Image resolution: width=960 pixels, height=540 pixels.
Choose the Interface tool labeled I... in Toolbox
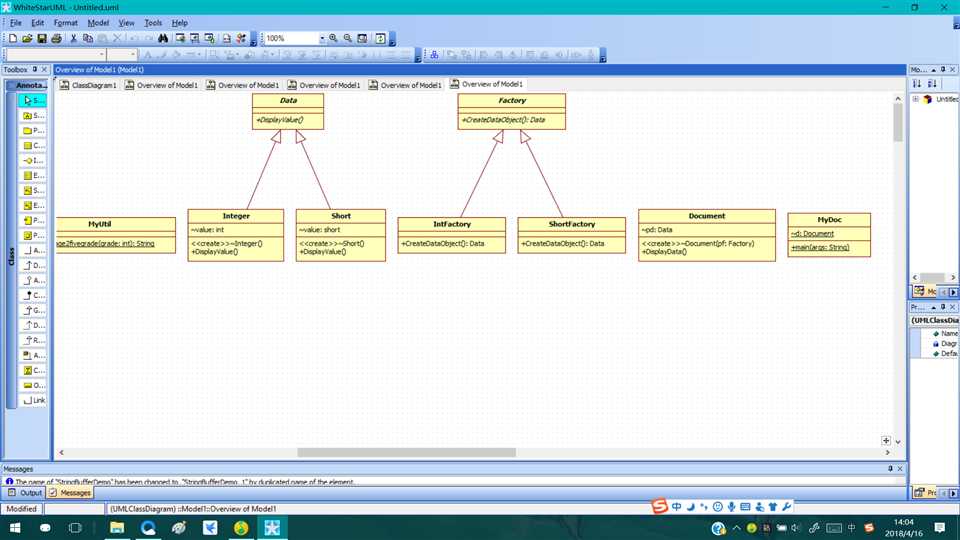tap(33, 160)
